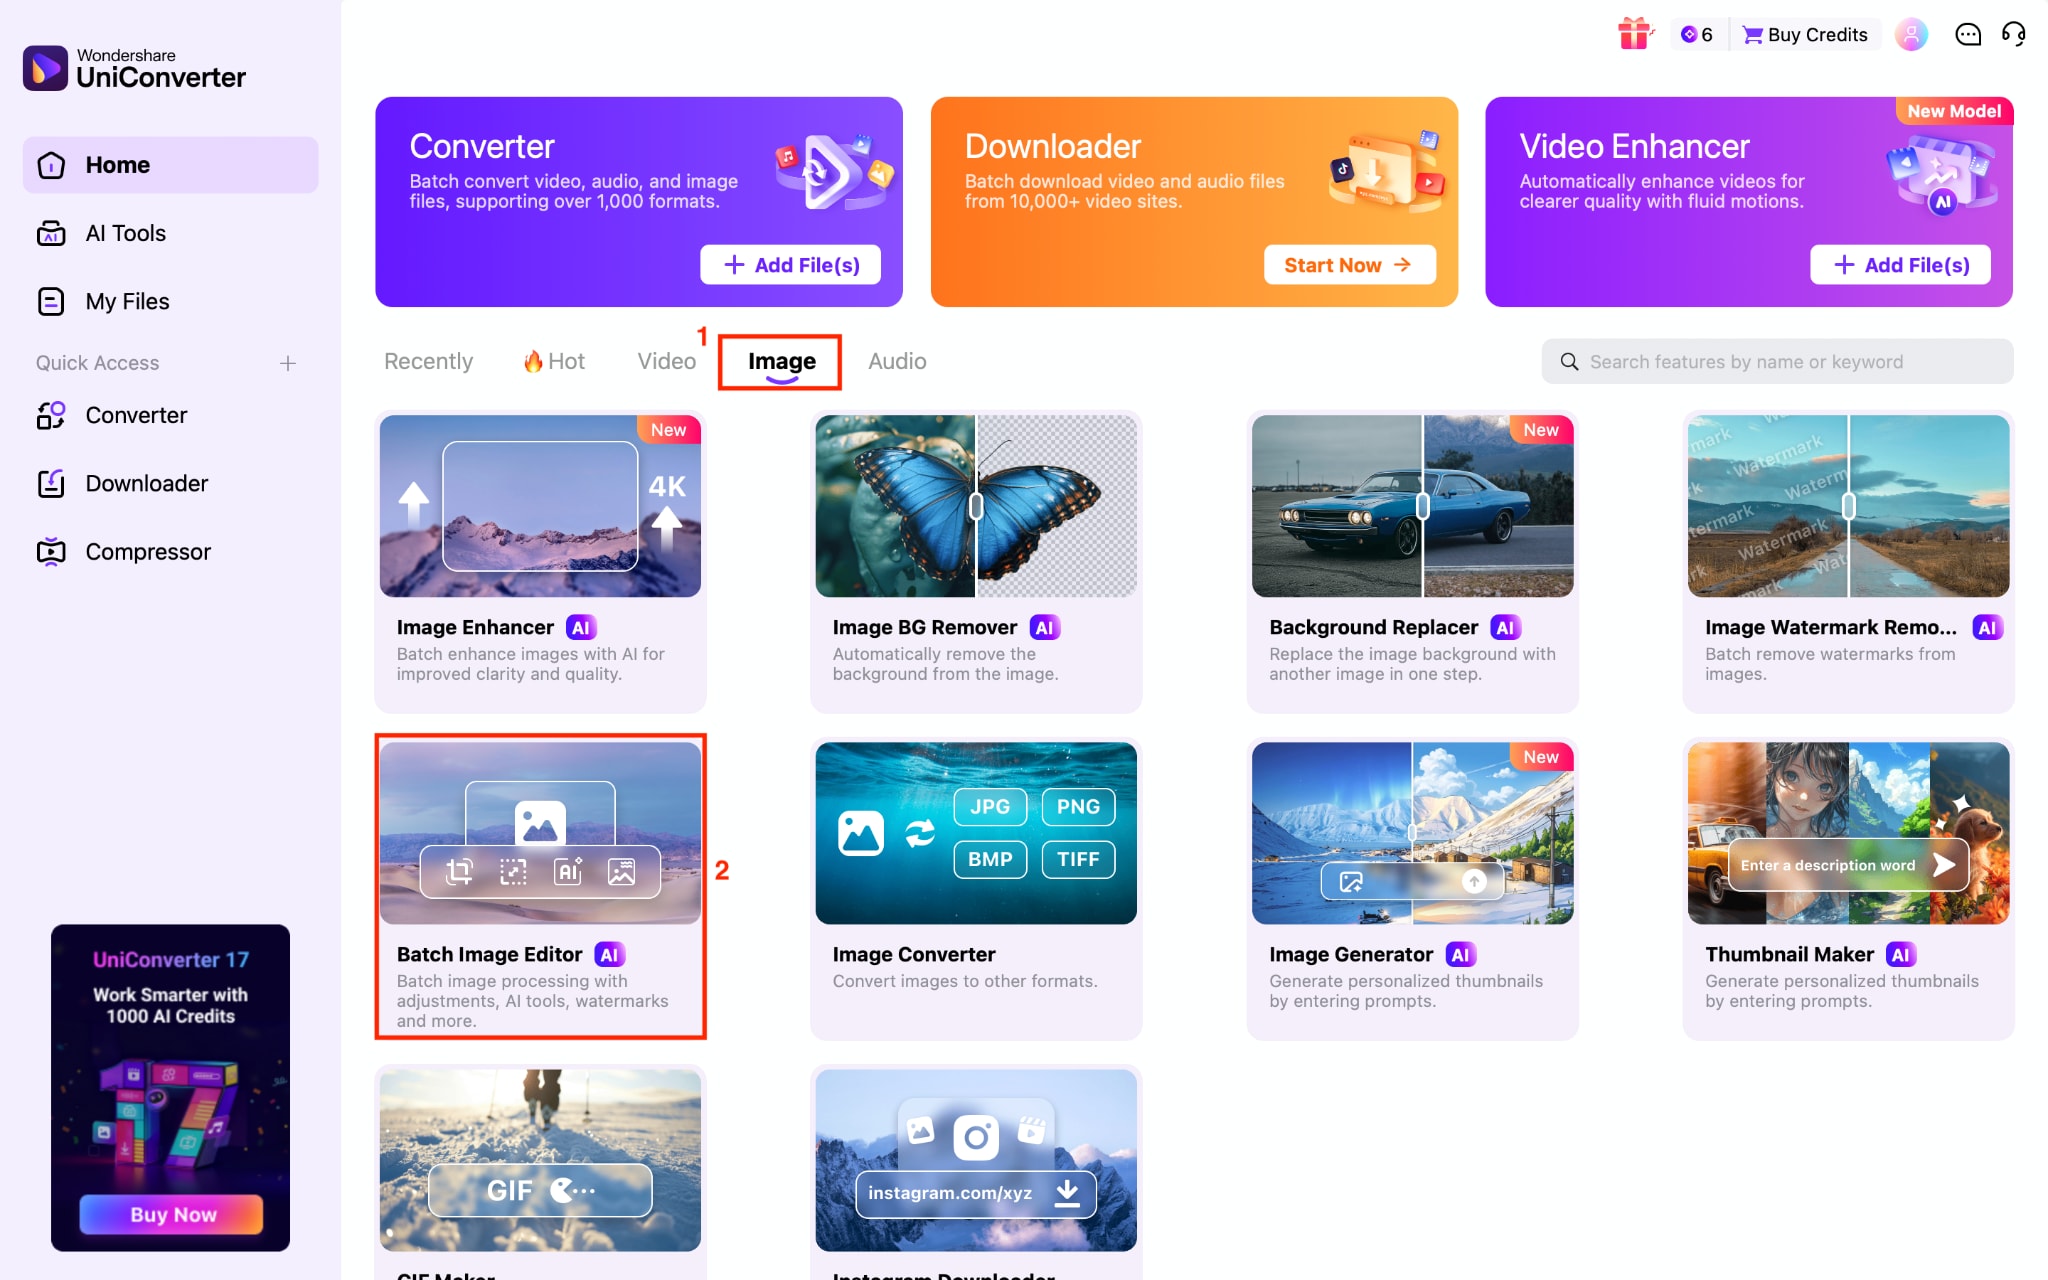Click AI badge next to Thumbnail Maker
This screenshot has width=2048, height=1280.
click(1900, 954)
